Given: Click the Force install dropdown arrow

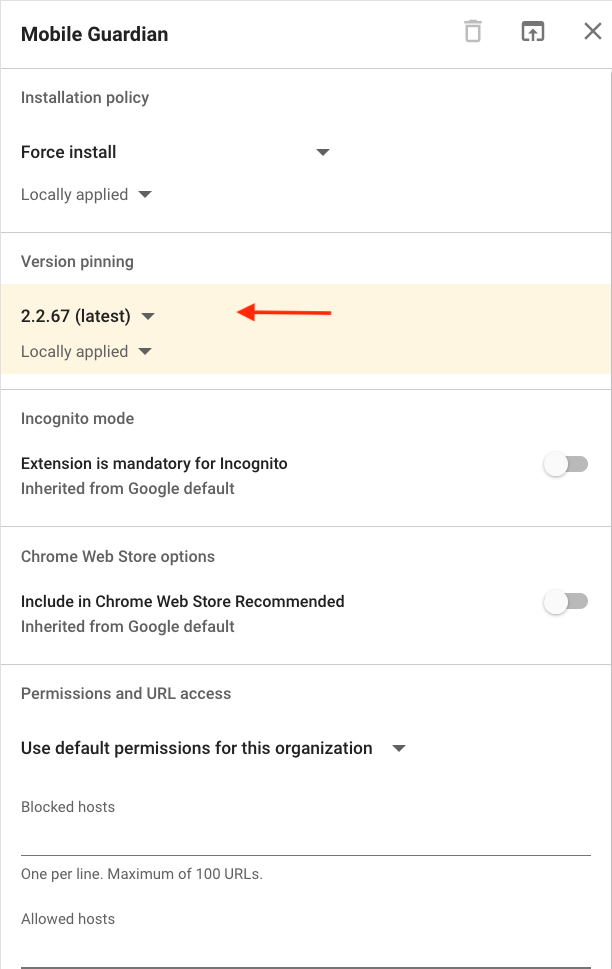Looking at the screenshot, I should click(x=323, y=152).
